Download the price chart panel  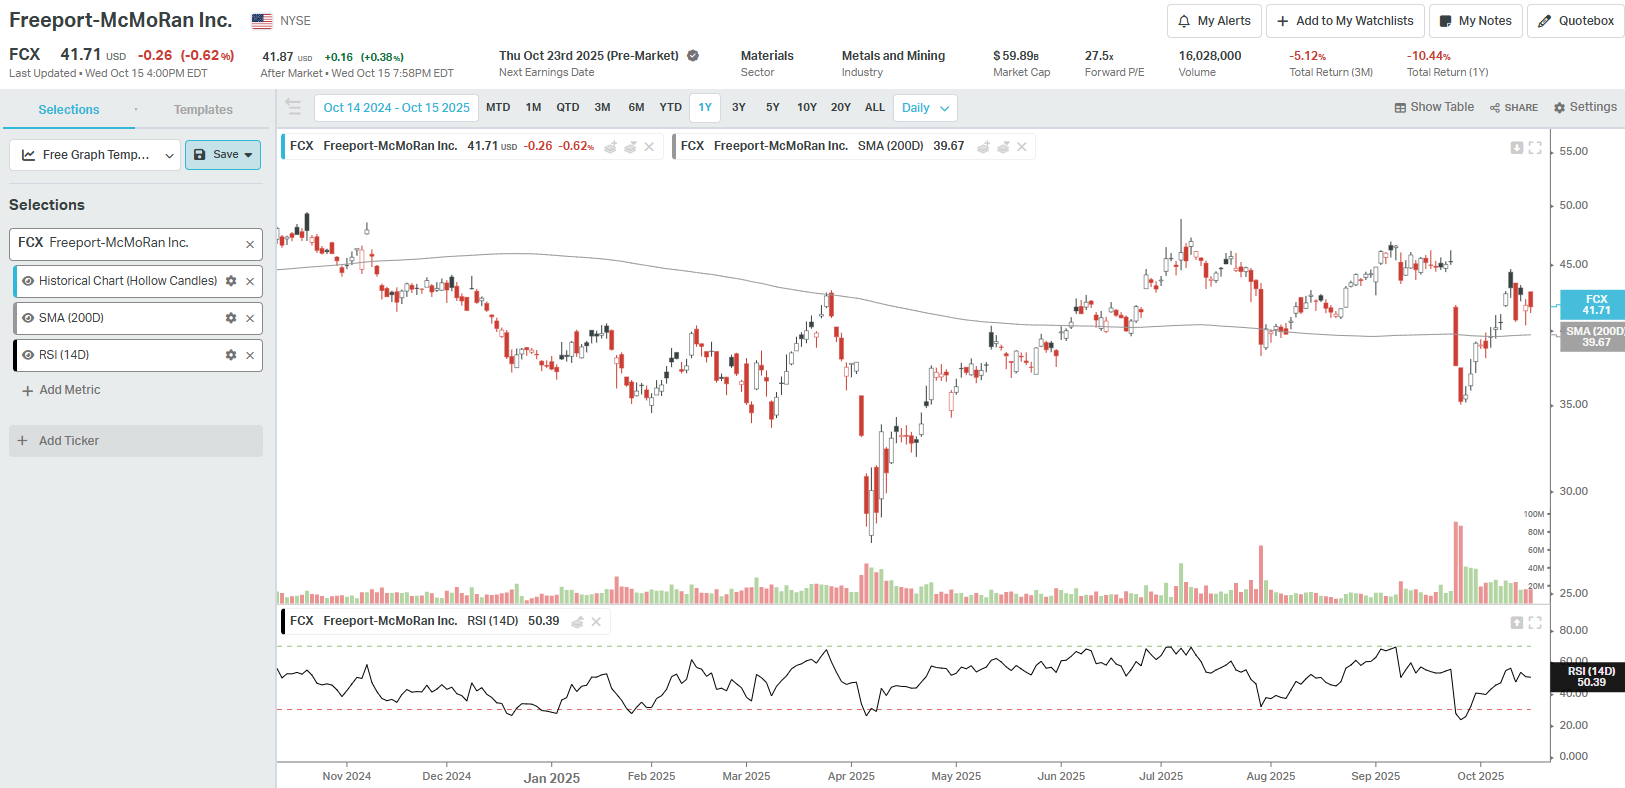click(x=1517, y=148)
